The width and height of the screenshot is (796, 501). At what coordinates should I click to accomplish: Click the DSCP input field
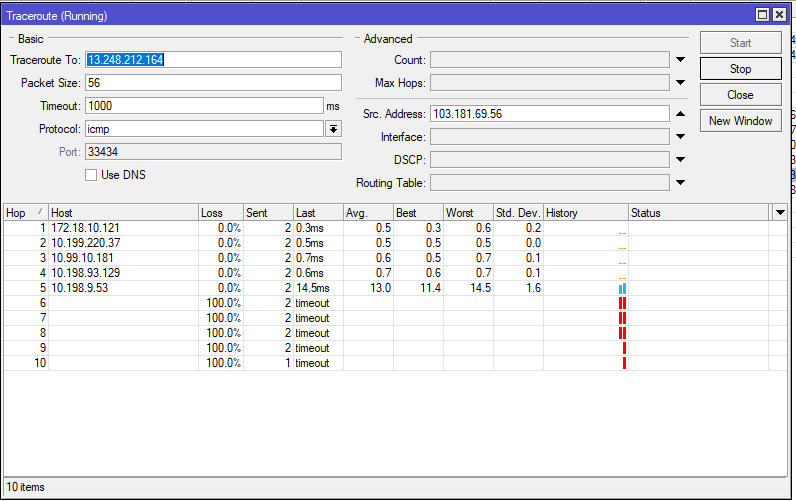[550, 160]
